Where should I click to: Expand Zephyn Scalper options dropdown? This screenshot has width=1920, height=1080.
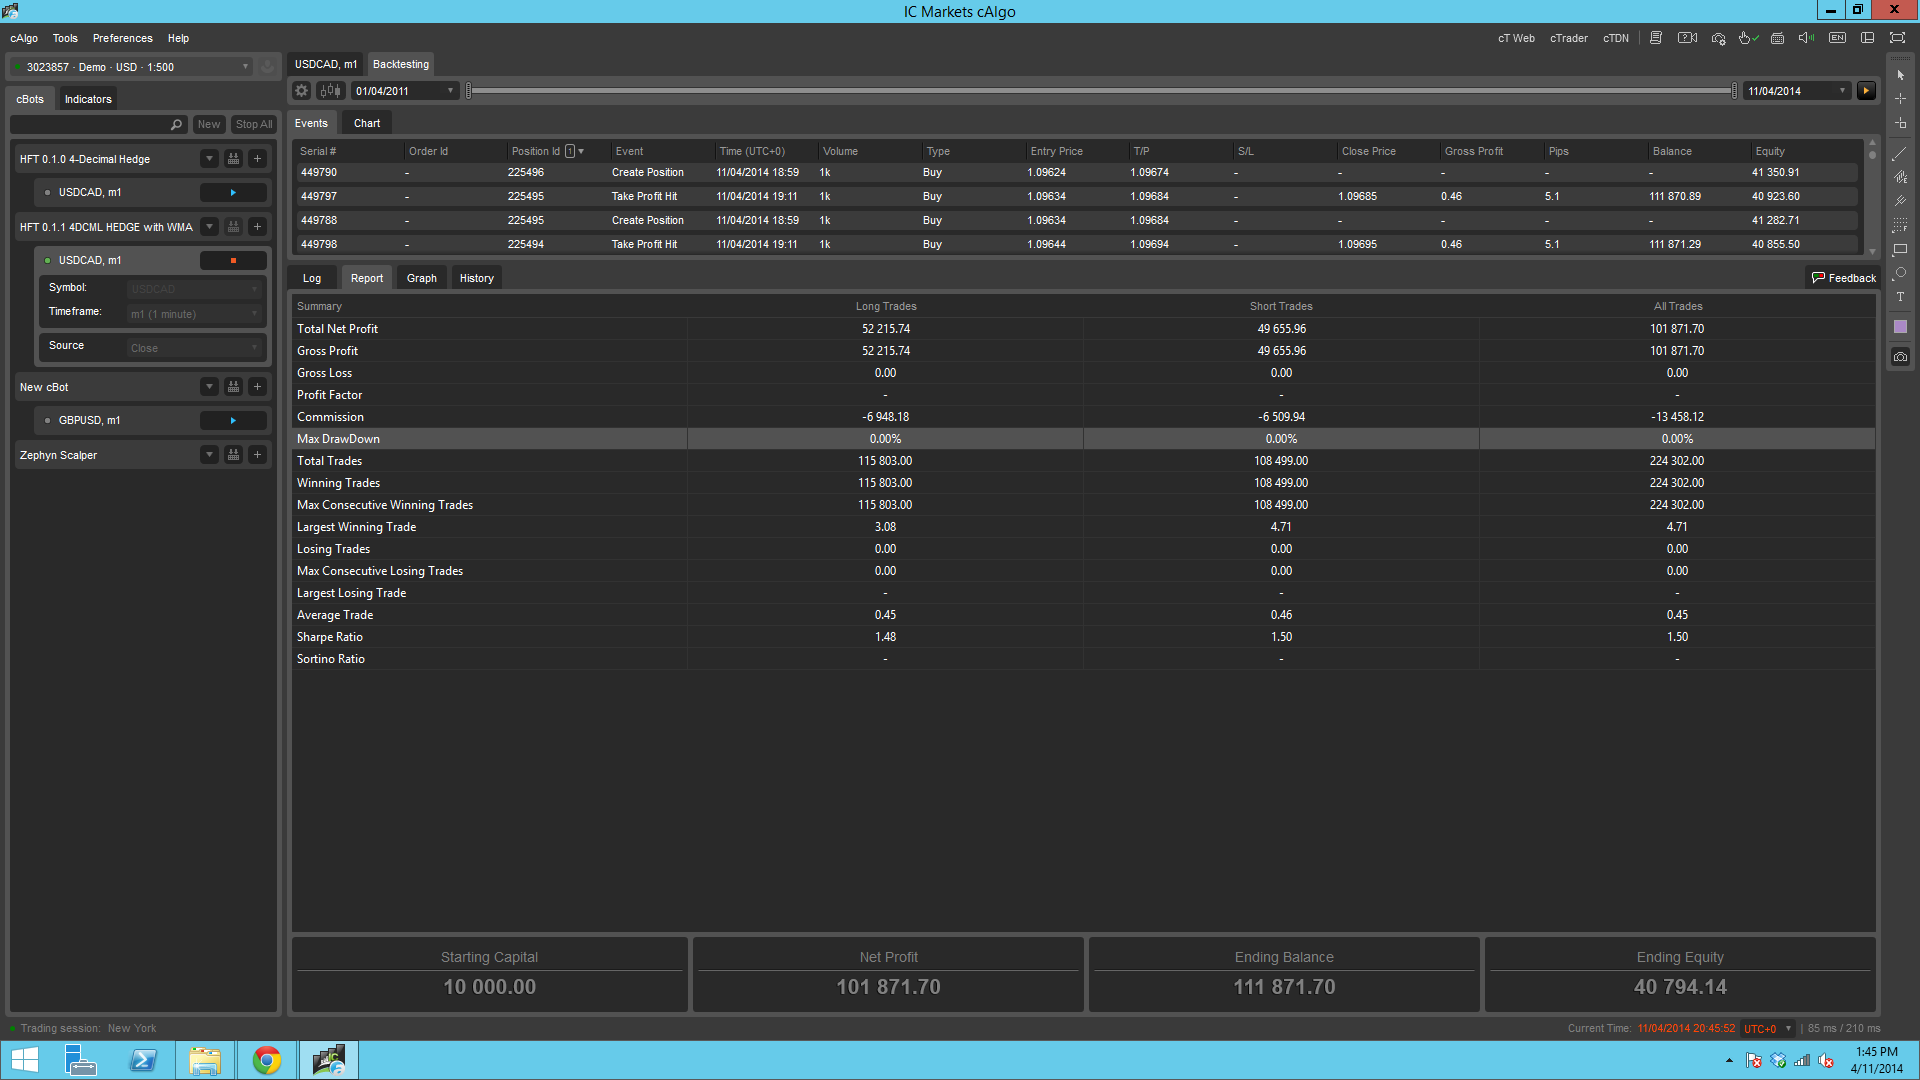click(209, 455)
